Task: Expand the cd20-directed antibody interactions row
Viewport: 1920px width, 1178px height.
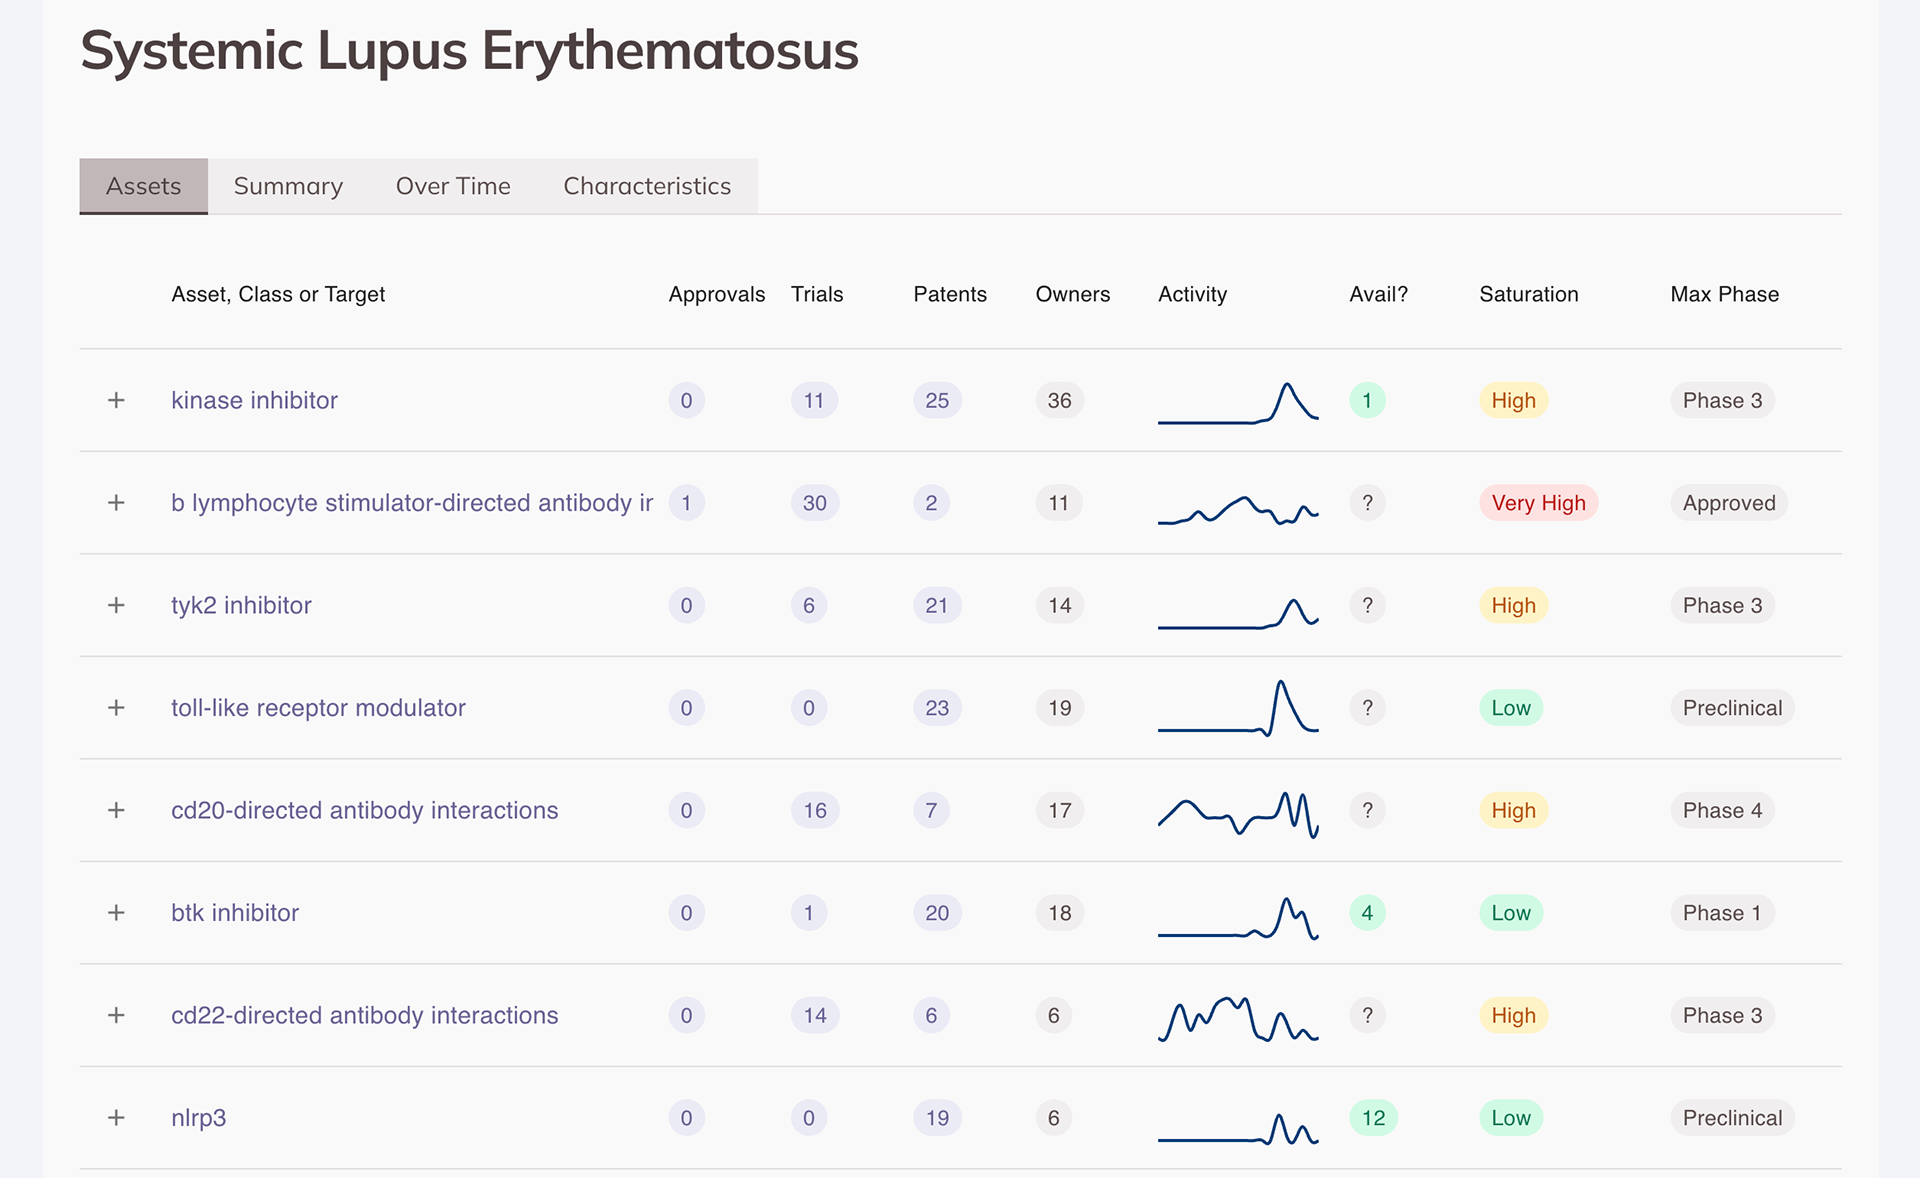Action: click(116, 810)
